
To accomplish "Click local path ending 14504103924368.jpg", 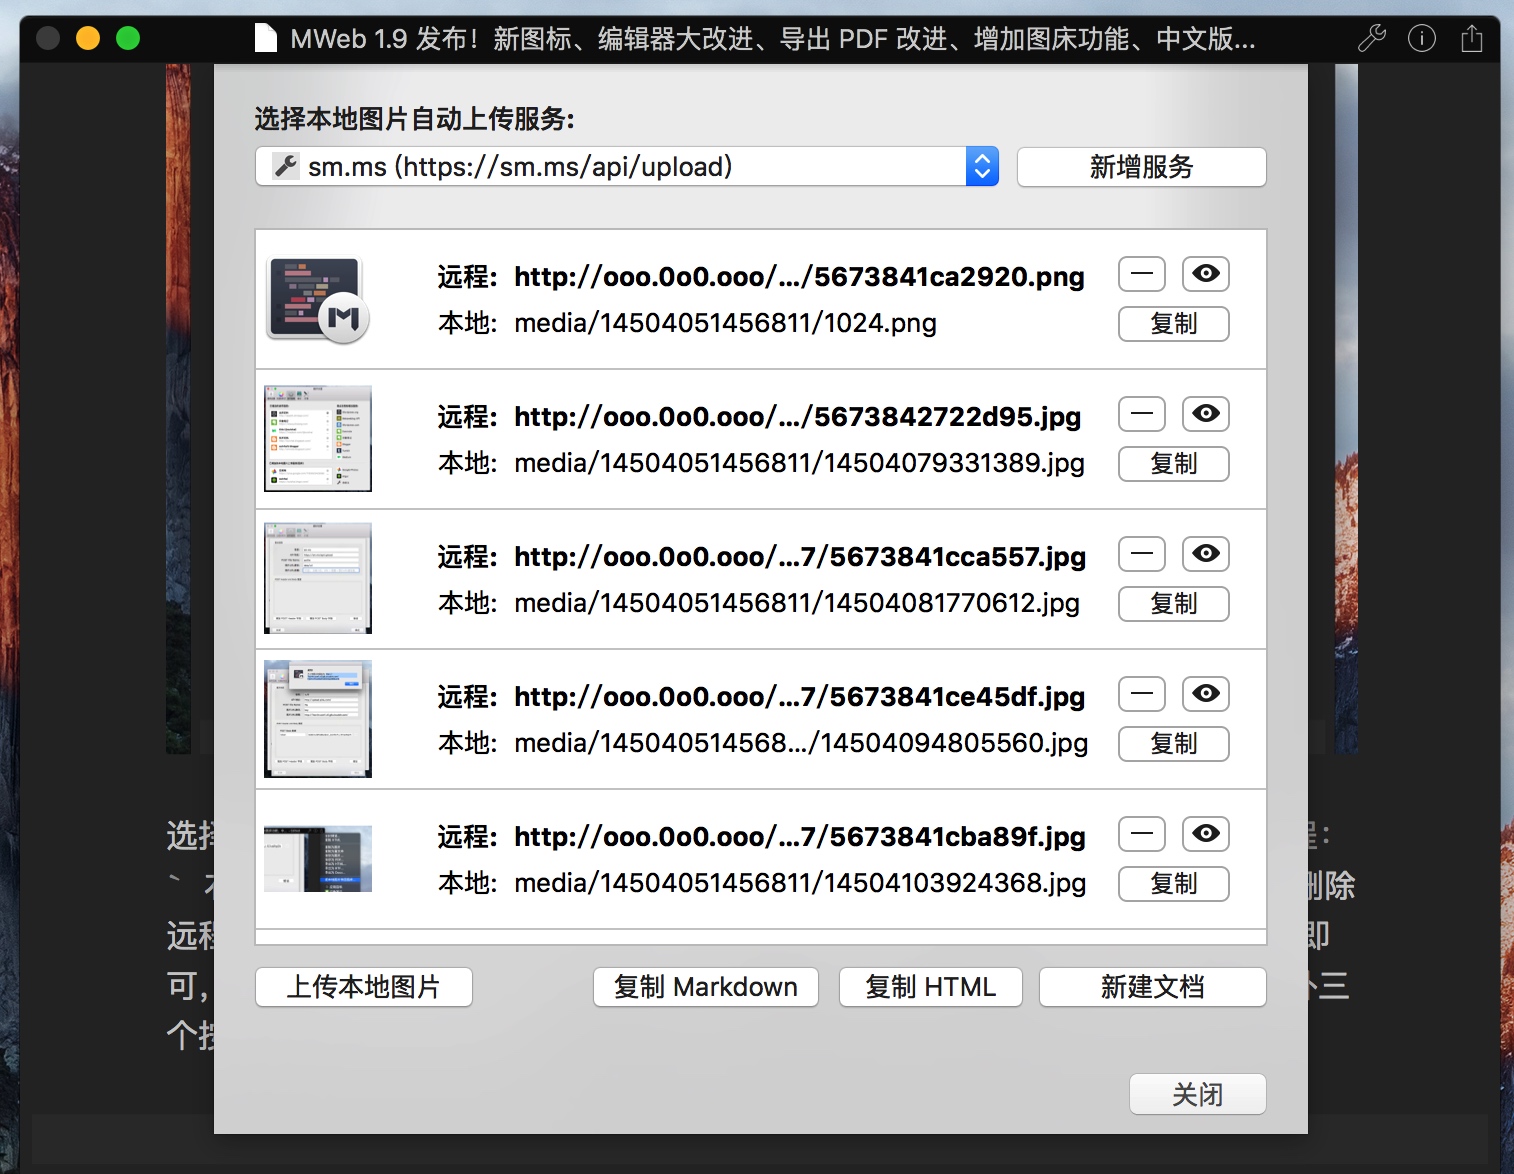I will 800,883.
